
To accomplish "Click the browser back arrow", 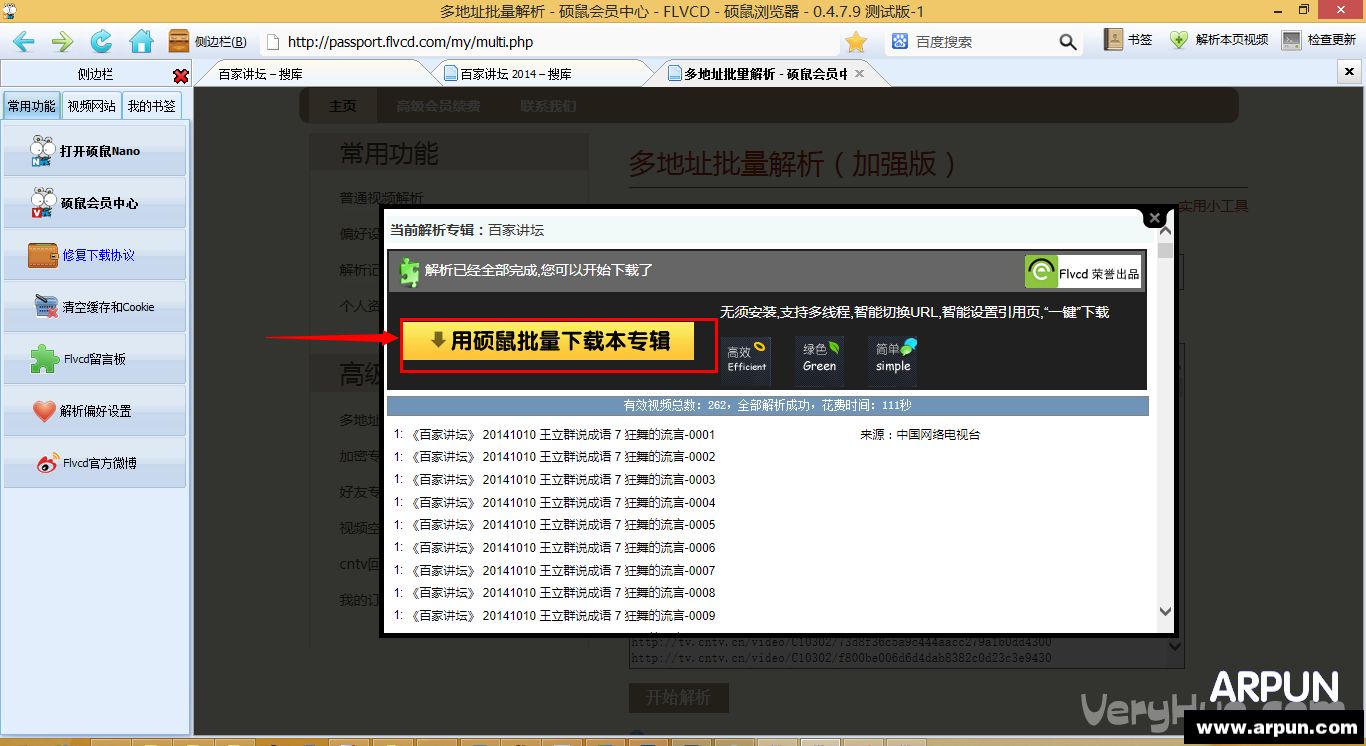I will click(x=23, y=41).
